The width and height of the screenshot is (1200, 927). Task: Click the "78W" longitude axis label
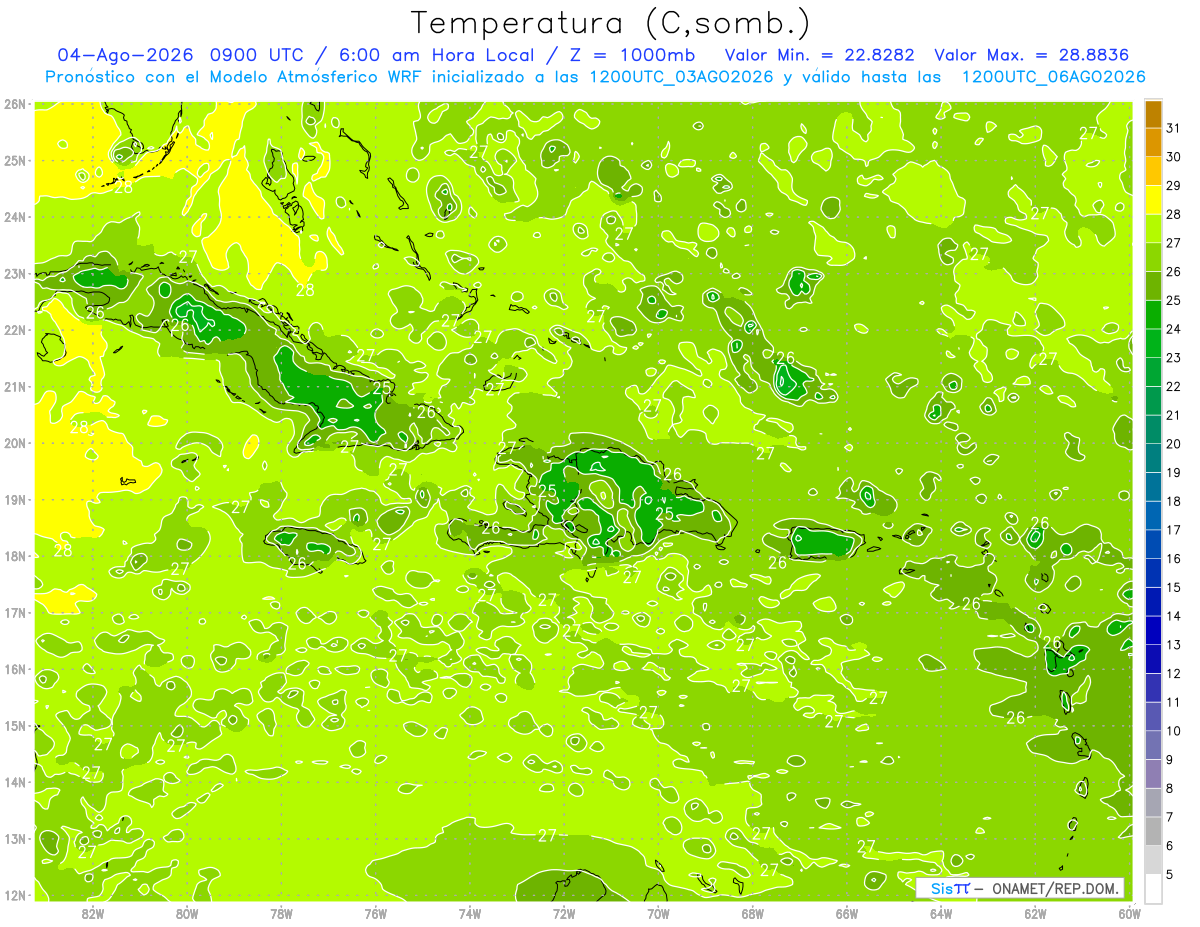tap(281, 913)
